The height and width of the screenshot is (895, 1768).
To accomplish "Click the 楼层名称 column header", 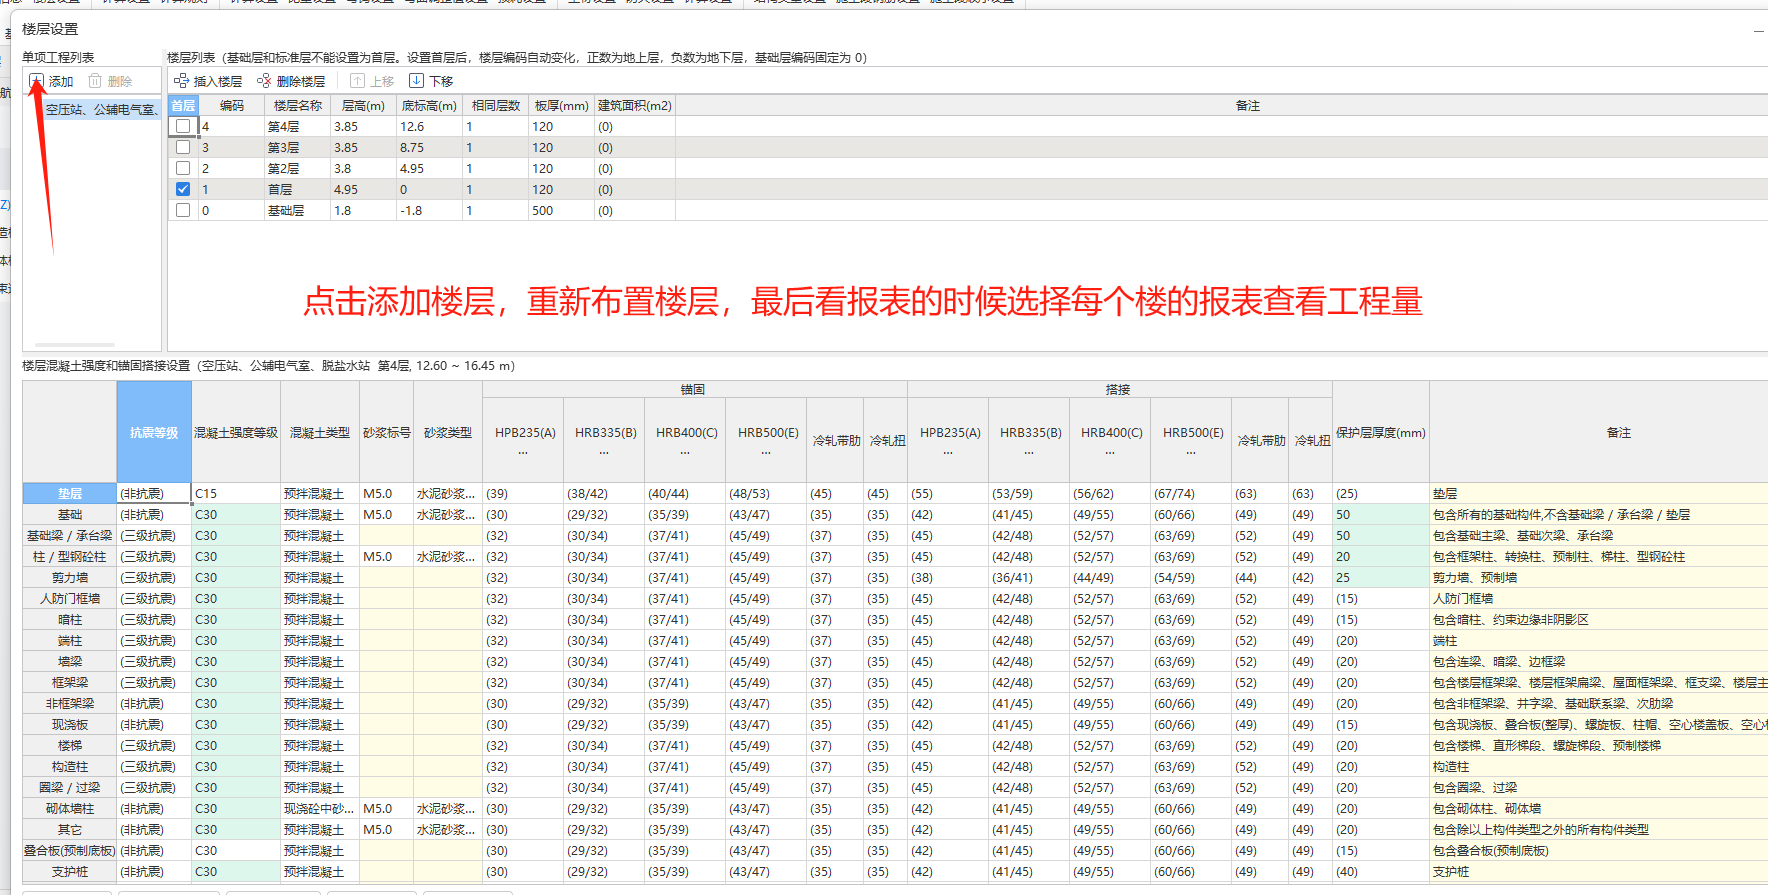I will pyautogui.click(x=298, y=105).
